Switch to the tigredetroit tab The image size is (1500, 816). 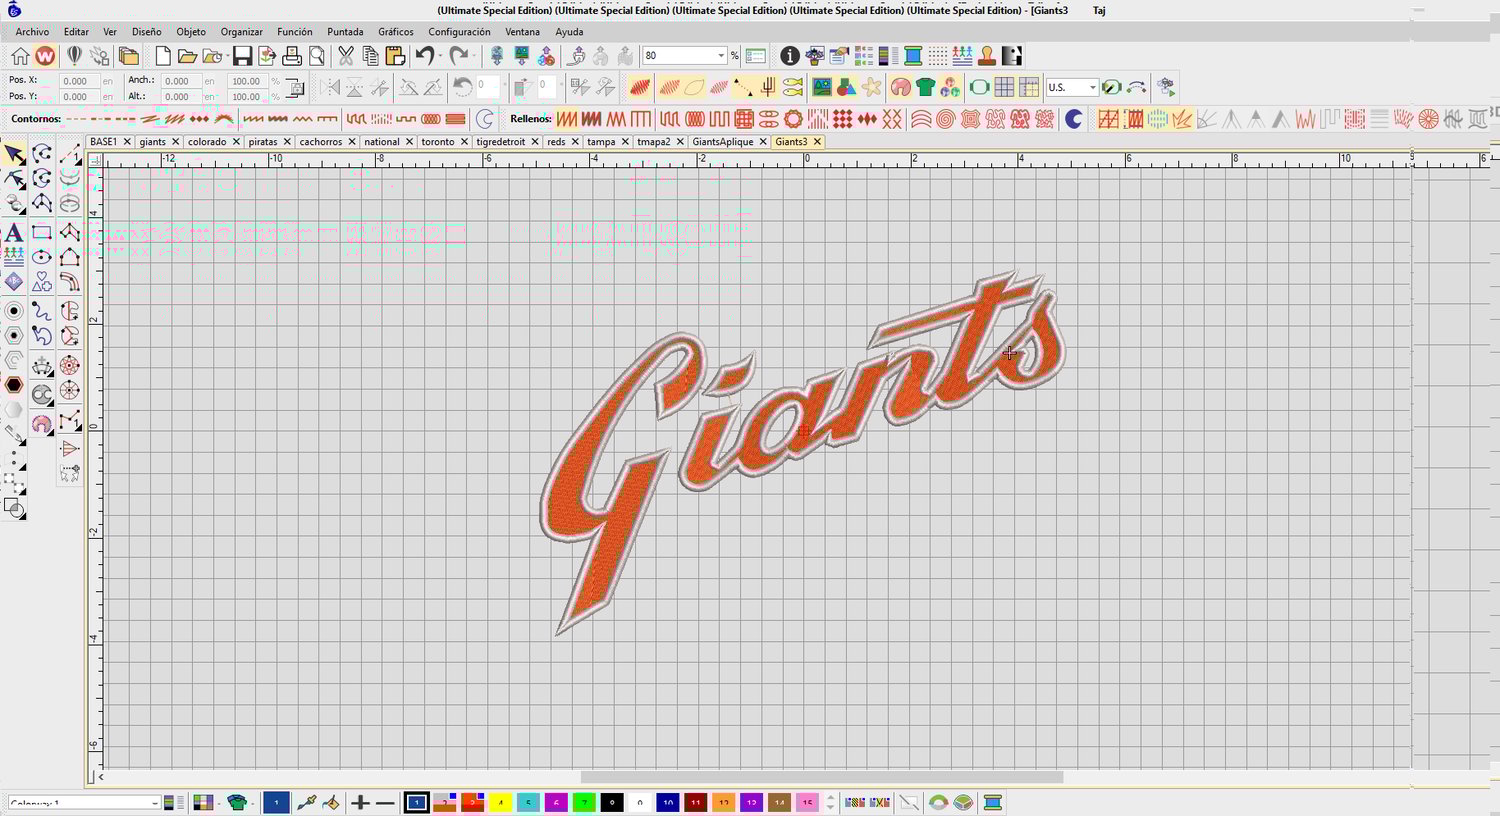tap(500, 142)
